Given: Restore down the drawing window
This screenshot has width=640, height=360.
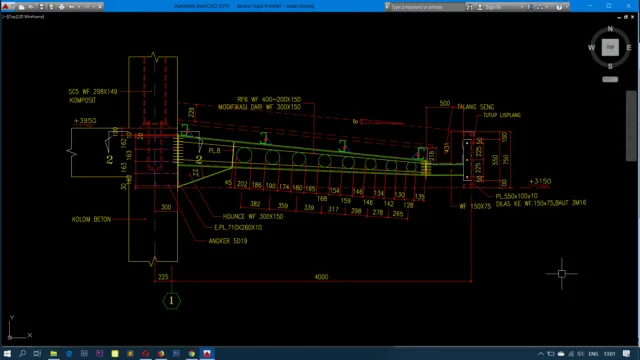Looking at the screenshot, I should point(626,17).
